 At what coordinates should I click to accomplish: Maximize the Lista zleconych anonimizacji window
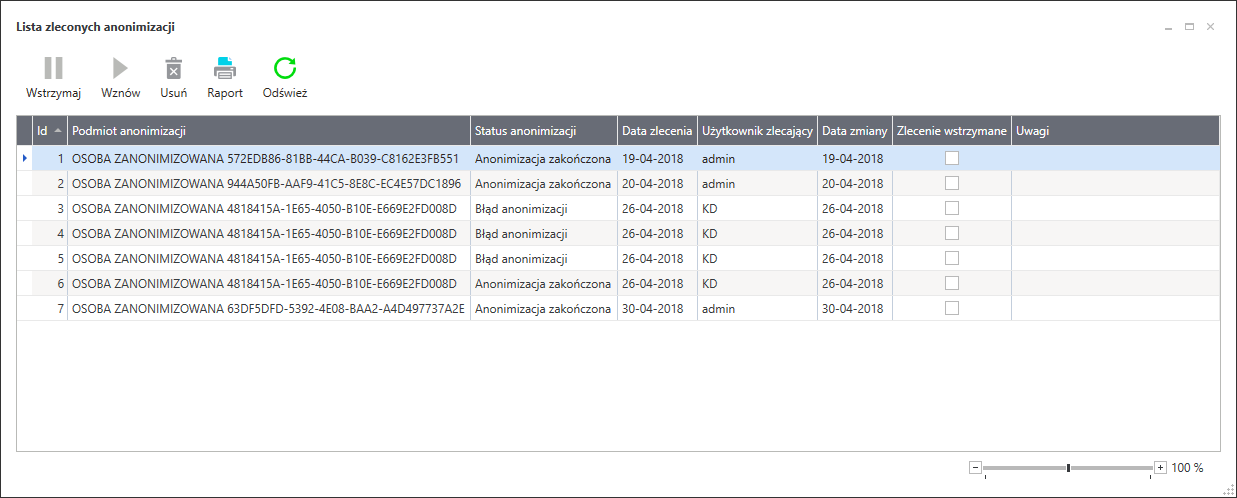point(1189,27)
